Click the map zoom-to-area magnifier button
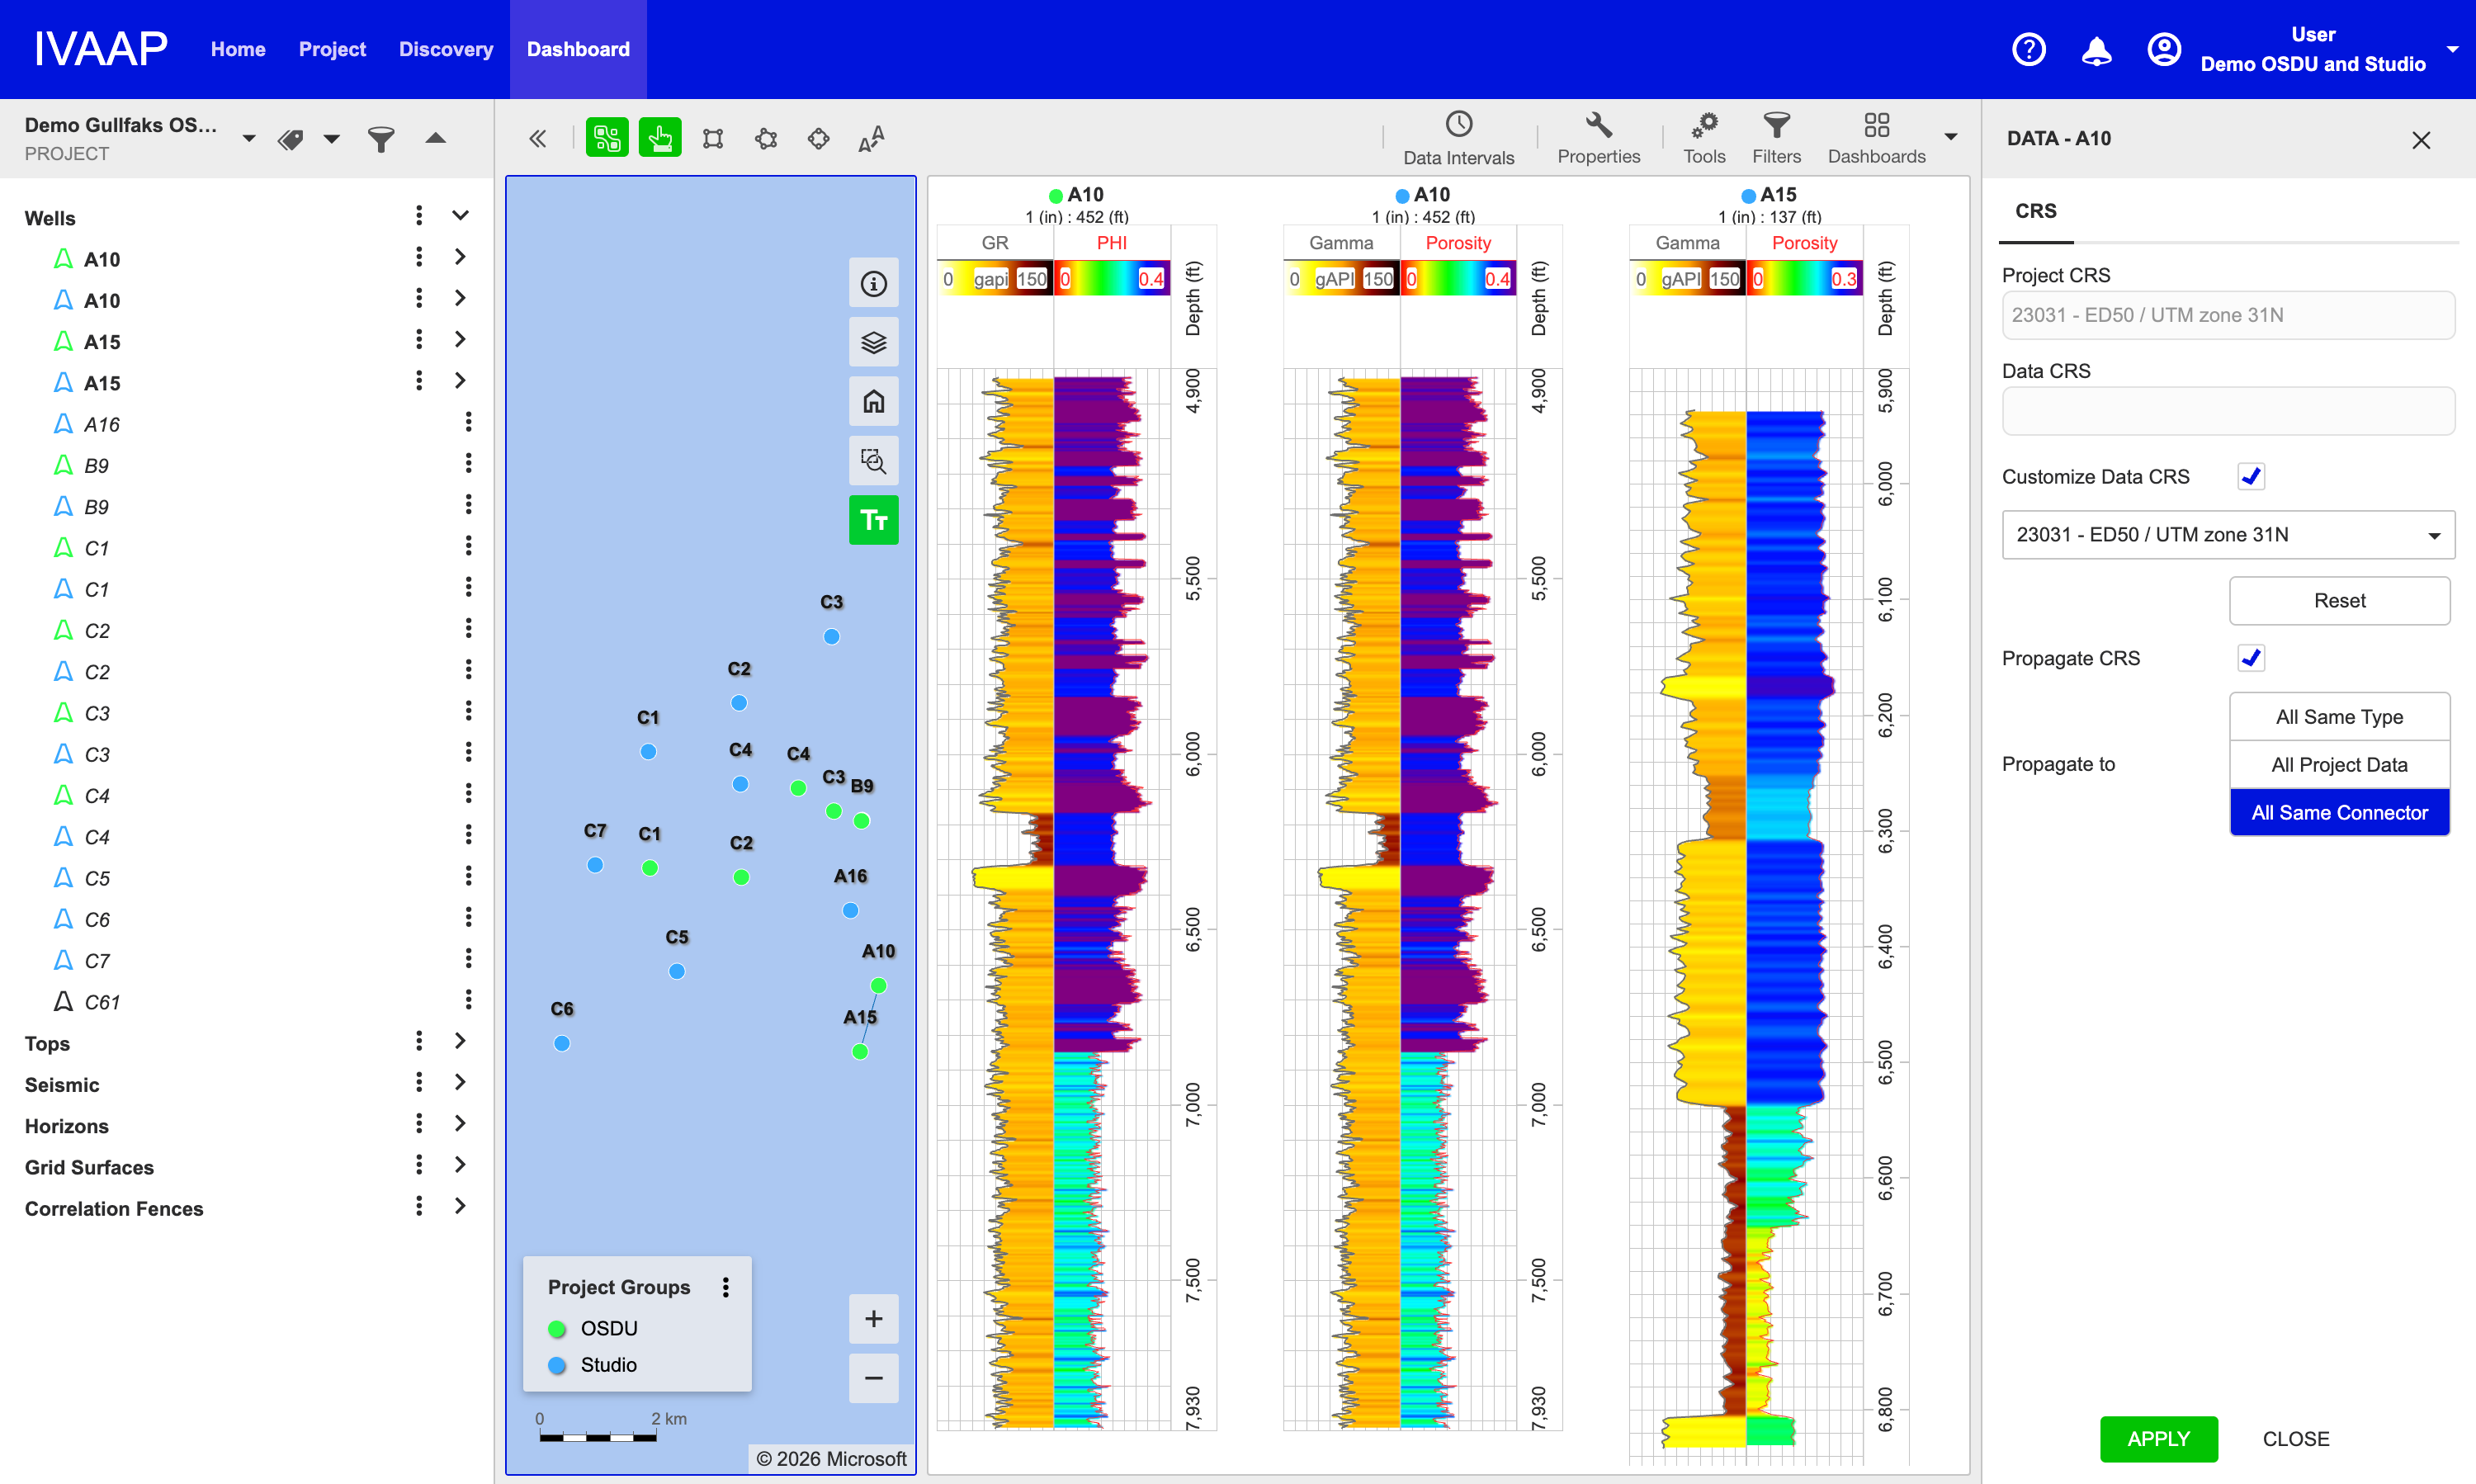The width and height of the screenshot is (2476, 1484). click(x=874, y=461)
